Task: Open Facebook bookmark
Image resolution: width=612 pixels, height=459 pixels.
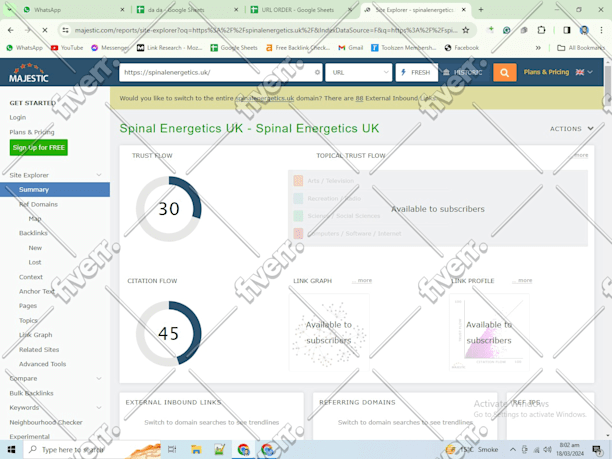Action: click(x=462, y=48)
